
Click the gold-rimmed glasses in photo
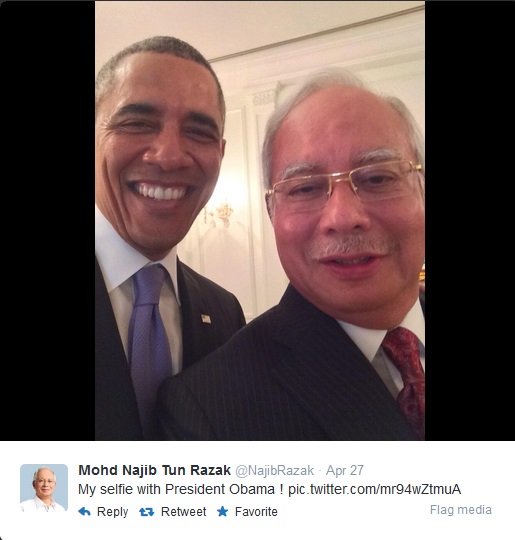click(344, 186)
